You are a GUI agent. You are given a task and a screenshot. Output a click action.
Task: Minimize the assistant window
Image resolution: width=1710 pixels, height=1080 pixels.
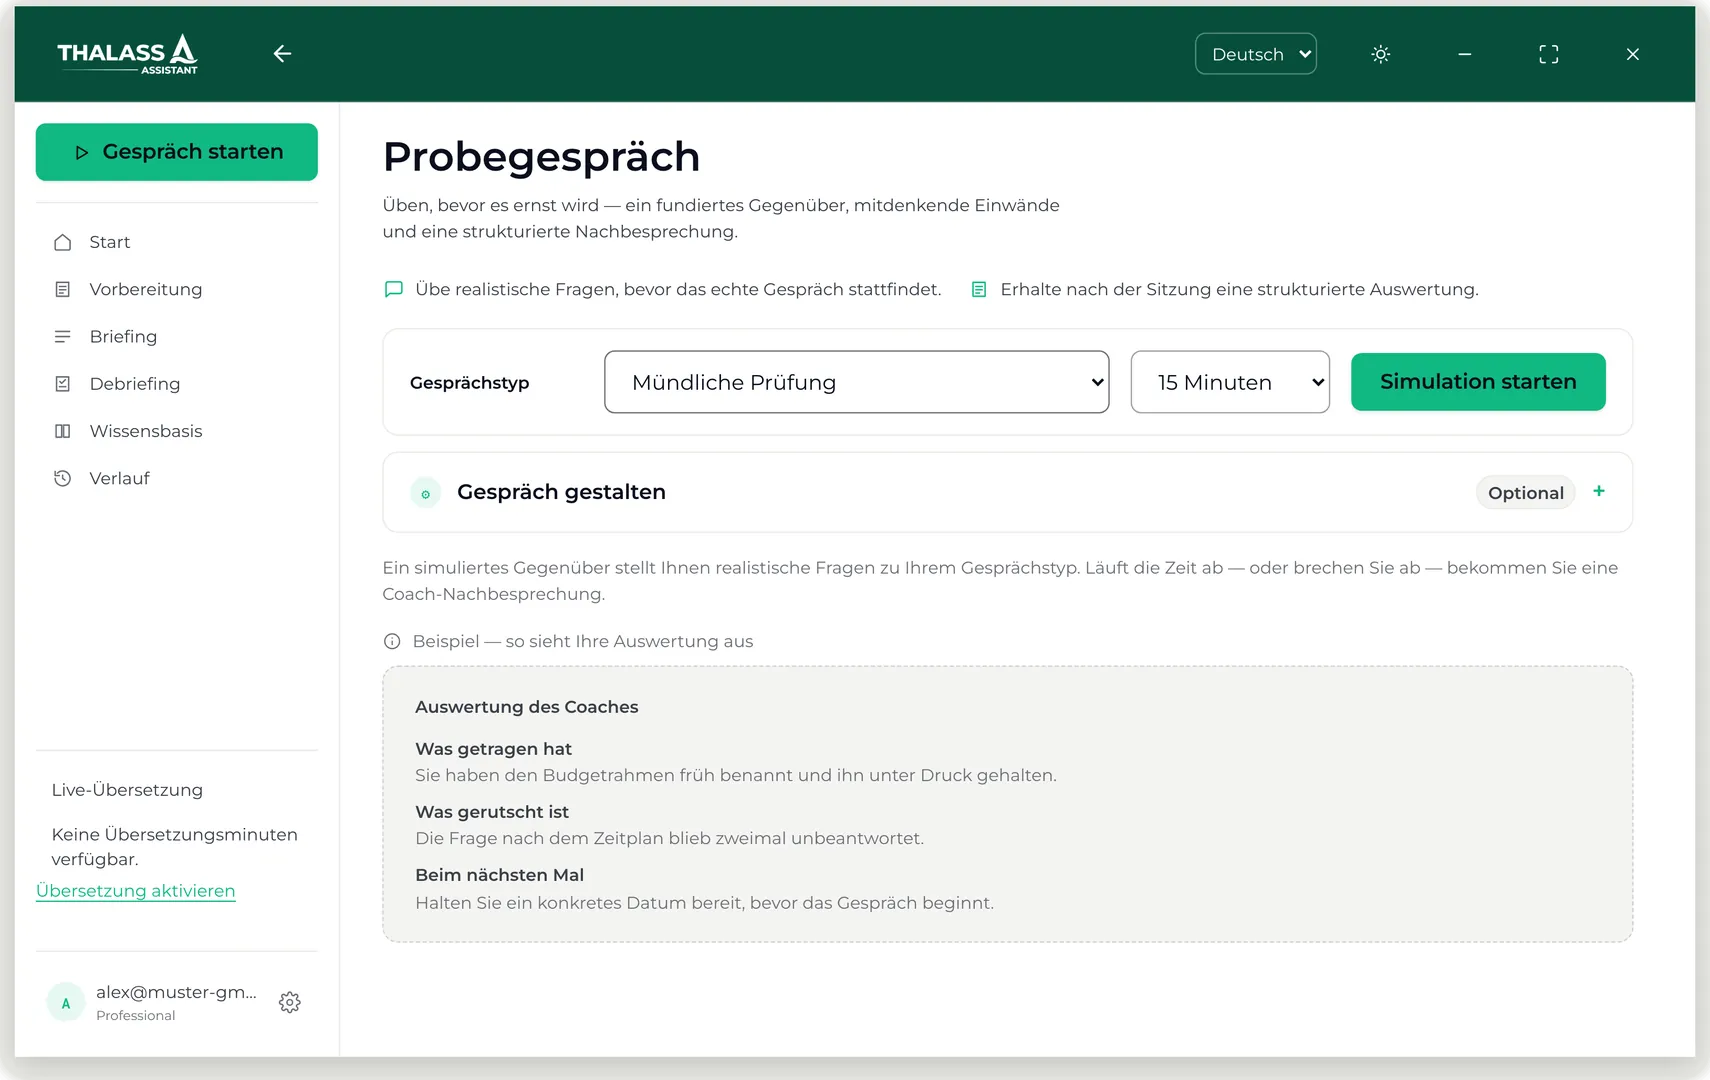point(1465,54)
